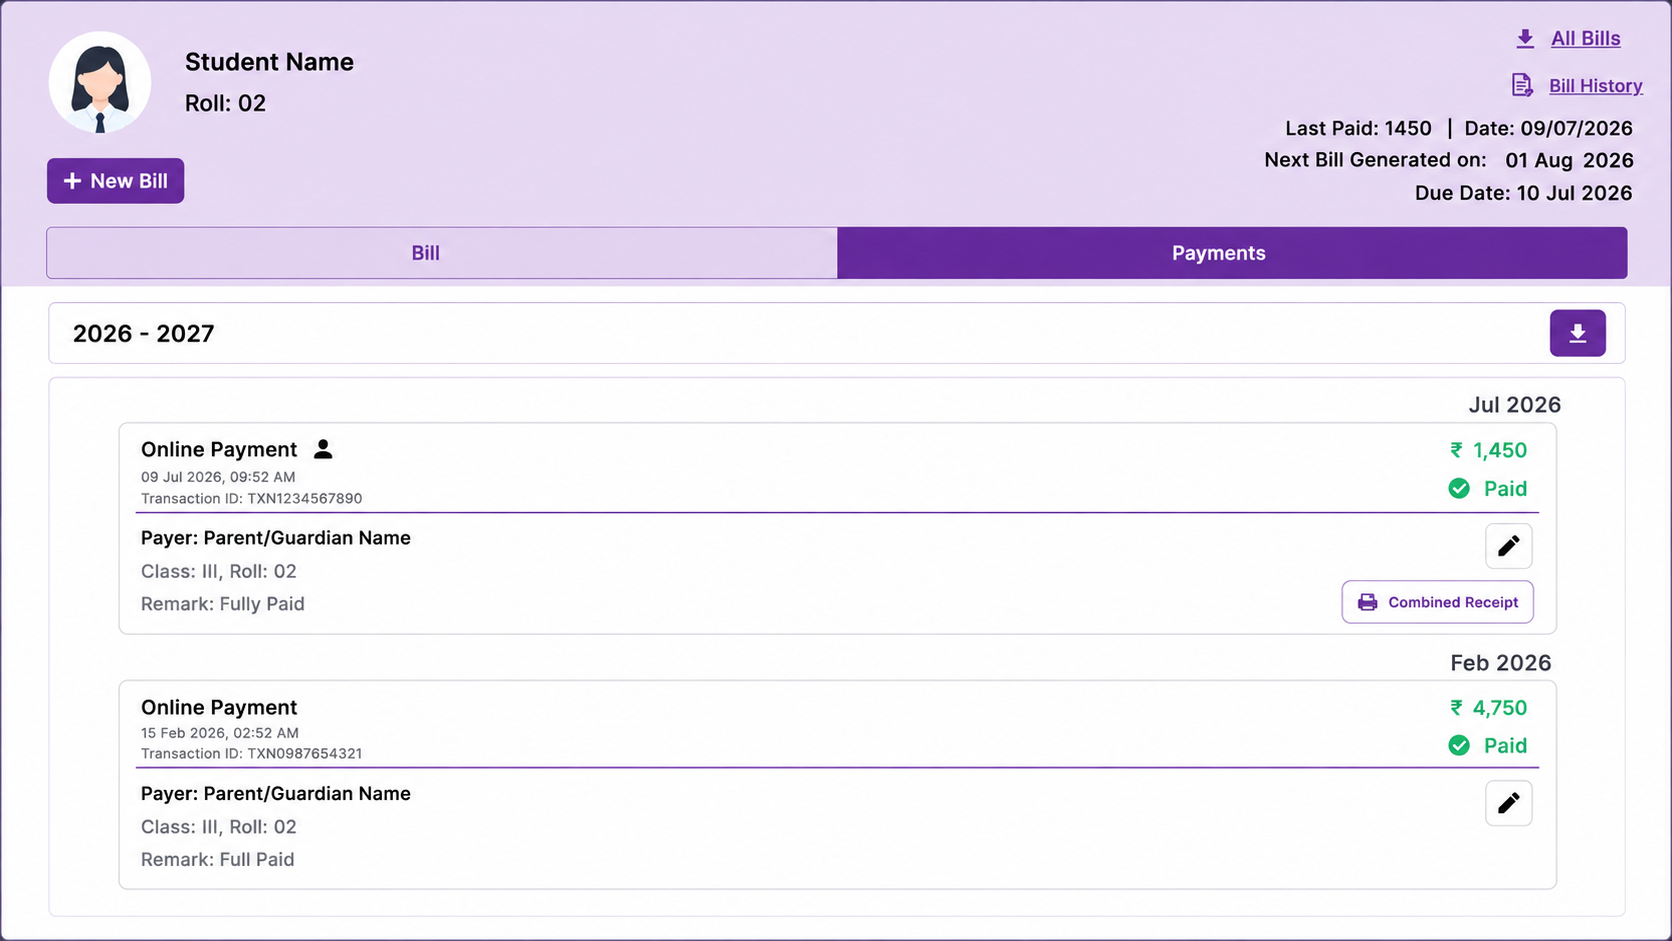This screenshot has width=1672, height=941.
Task: Click the Roll: 02 header text
Action: (225, 104)
